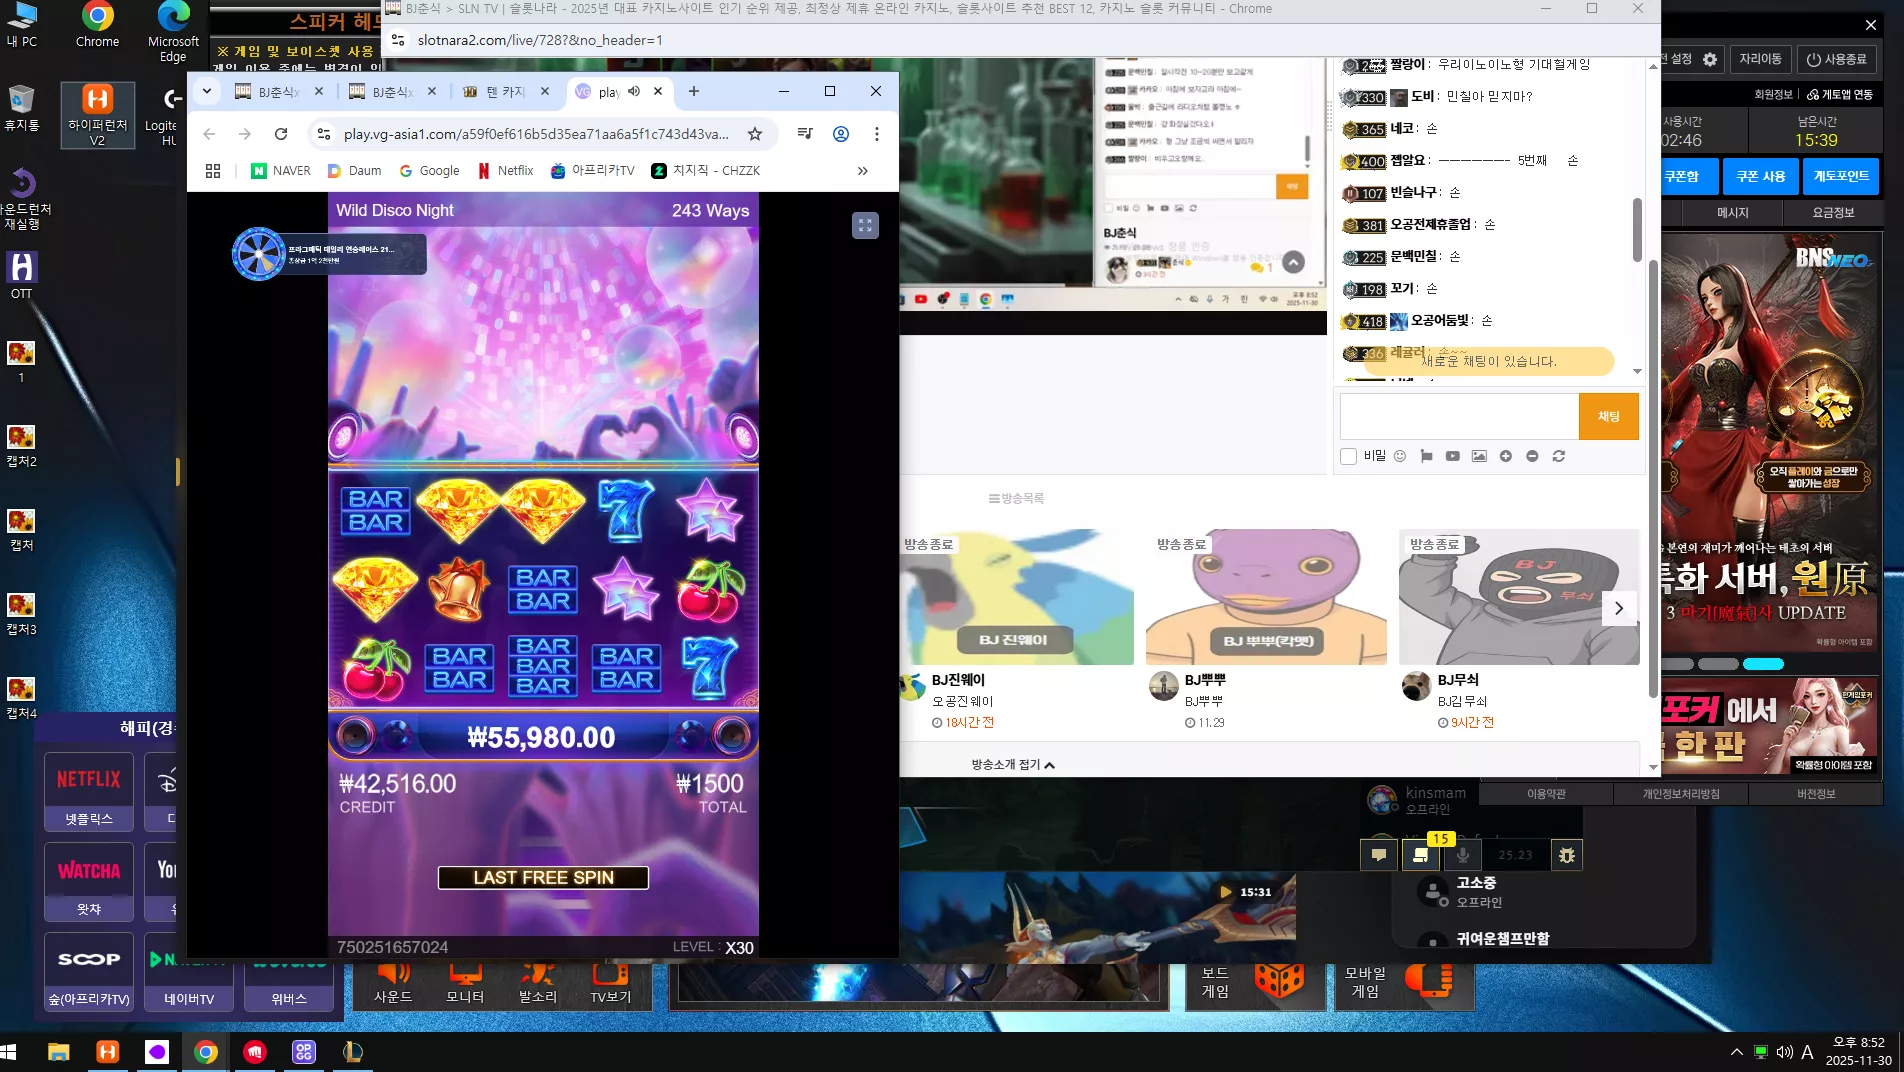Attach an image to the chat
This screenshot has width=1904, height=1072.
click(1479, 456)
